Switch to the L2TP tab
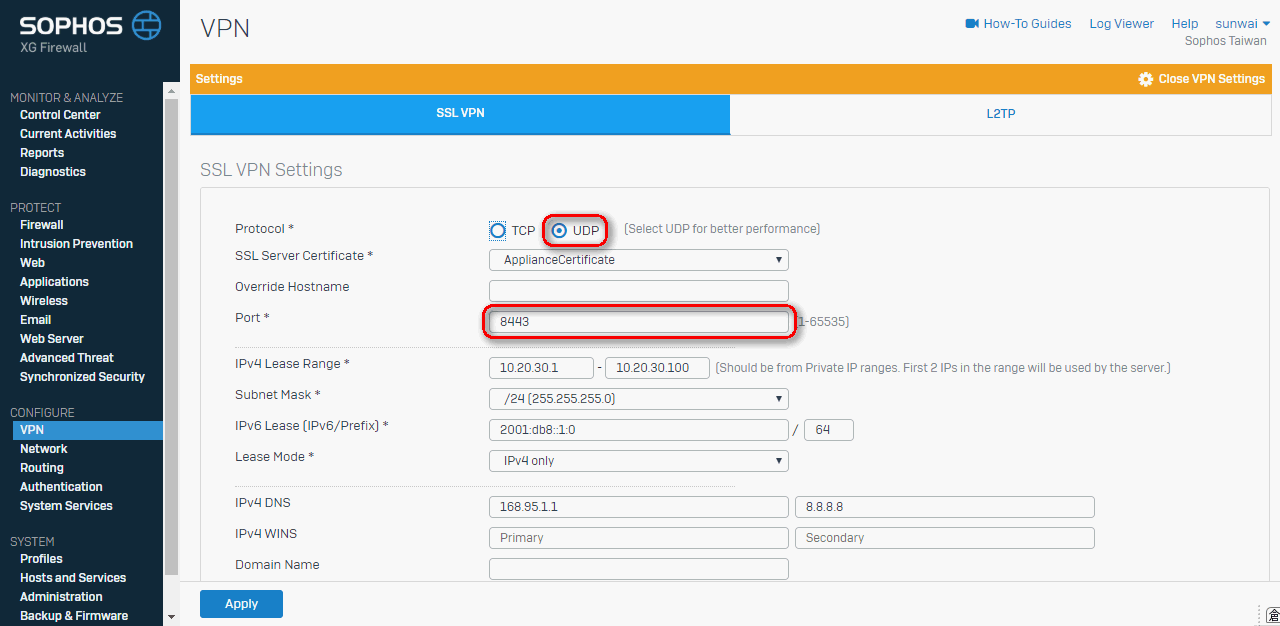 point(1000,114)
